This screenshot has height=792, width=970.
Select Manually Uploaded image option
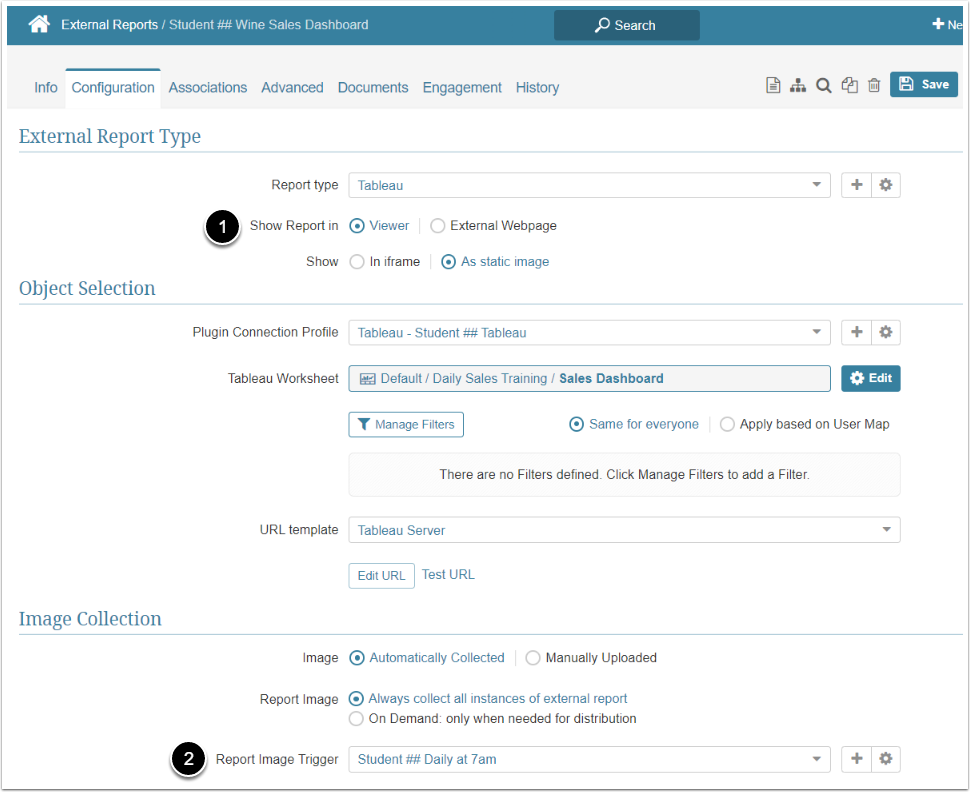pos(533,658)
